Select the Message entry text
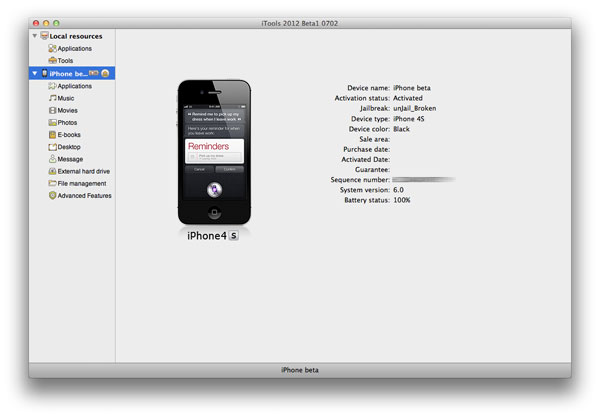The width and height of the screenshot is (600, 418). point(70,159)
